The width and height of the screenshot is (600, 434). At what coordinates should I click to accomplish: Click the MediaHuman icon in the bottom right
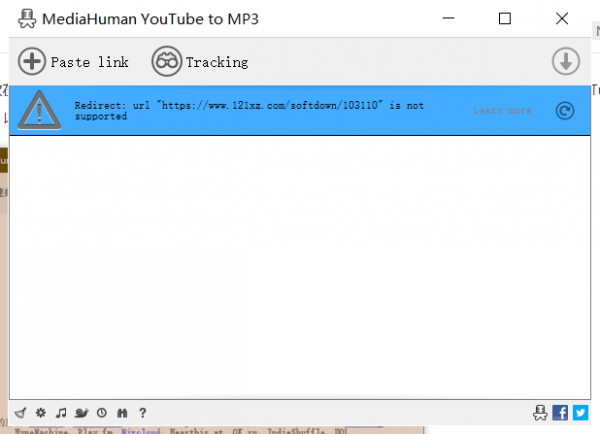point(540,413)
